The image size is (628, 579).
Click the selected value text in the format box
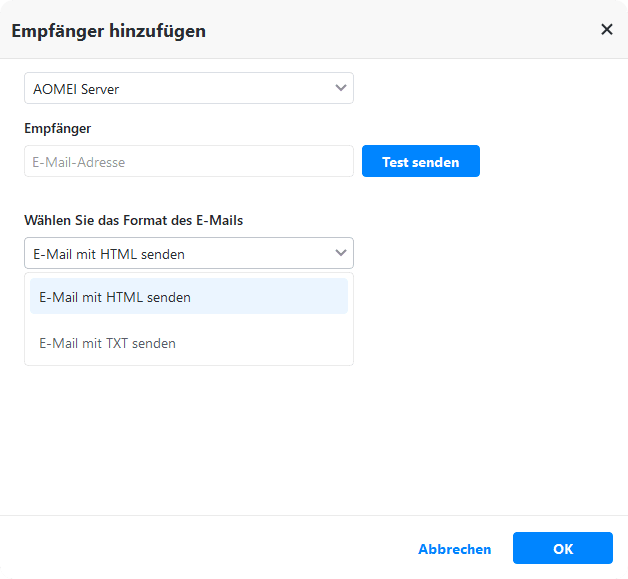109,254
